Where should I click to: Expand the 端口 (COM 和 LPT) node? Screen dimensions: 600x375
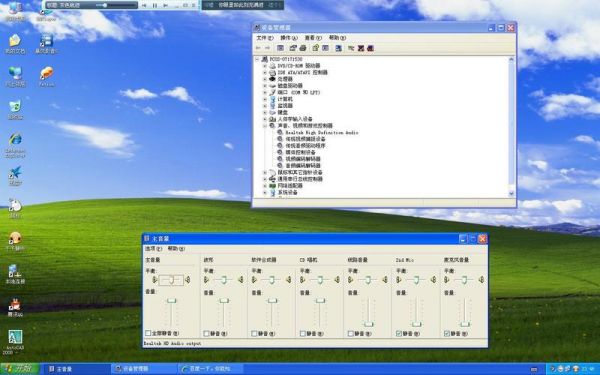pyautogui.click(x=265, y=93)
